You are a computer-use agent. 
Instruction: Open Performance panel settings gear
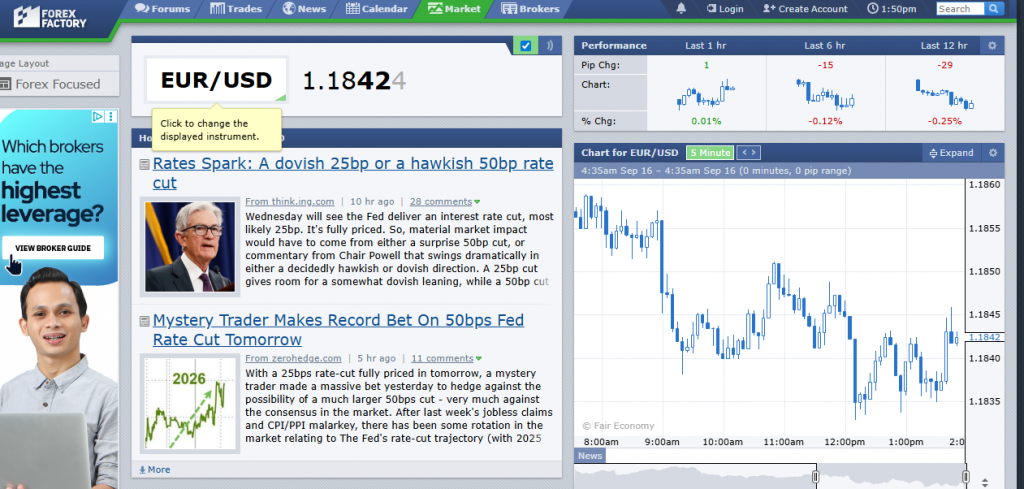pyautogui.click(x=992, y=45)
